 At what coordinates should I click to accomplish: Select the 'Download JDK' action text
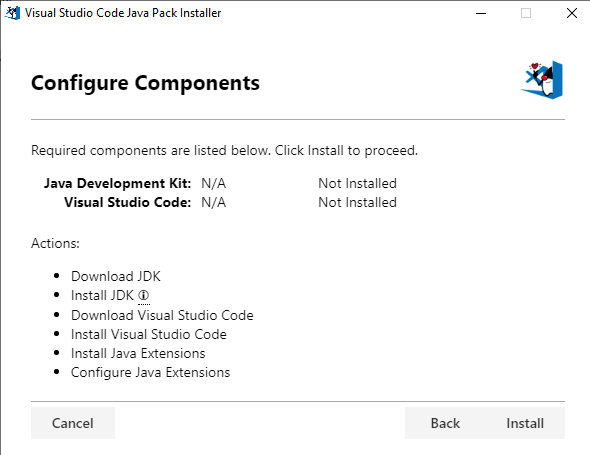pyautogui.click(x=116, y=276)
